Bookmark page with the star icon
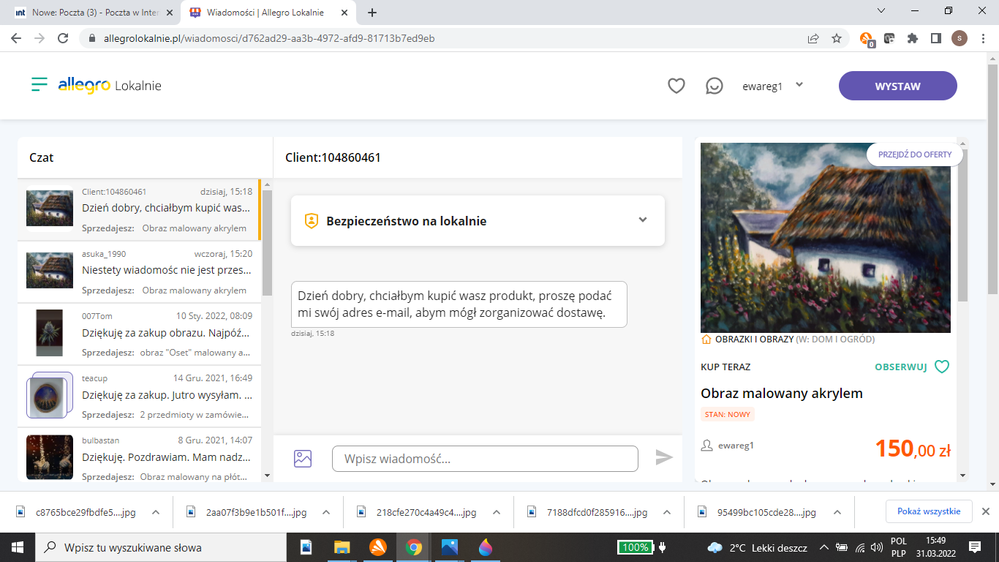 click(837, 38)
